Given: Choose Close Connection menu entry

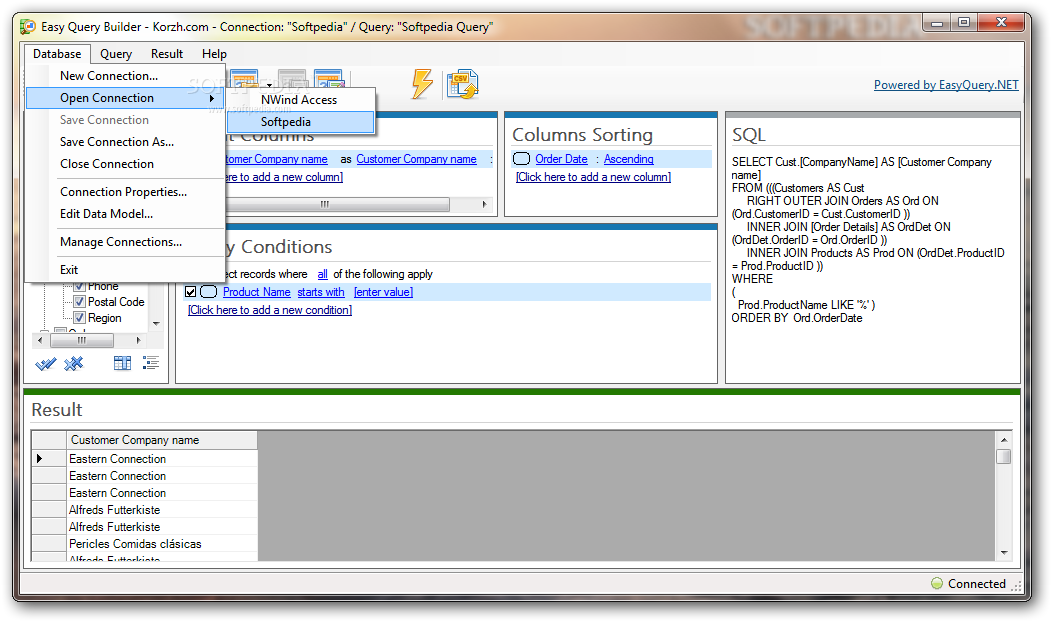Looking at the screenshot, I should (x=125, y=164).
